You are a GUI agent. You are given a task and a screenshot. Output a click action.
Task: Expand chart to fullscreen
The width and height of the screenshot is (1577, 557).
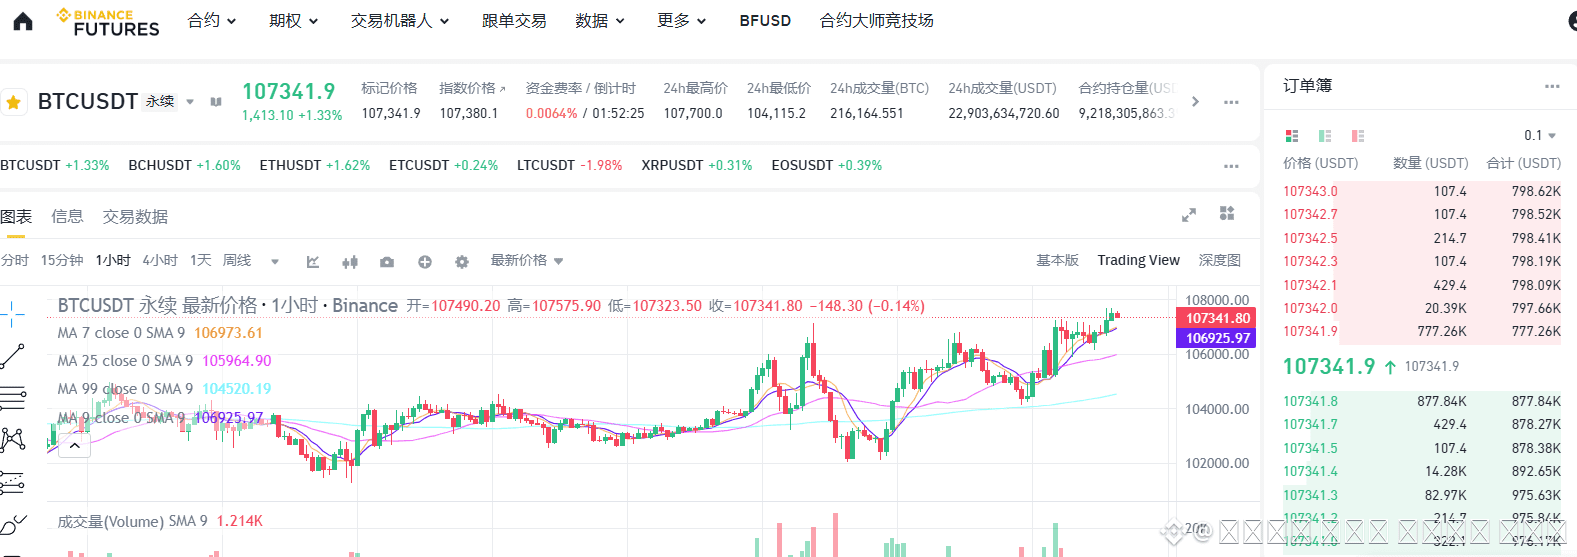[1189, 215]
